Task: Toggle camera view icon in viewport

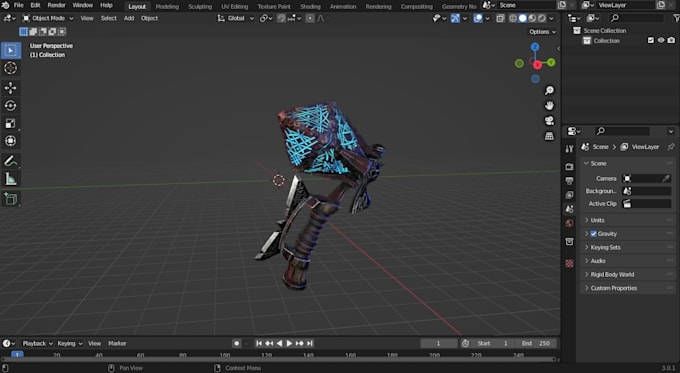Action: point(549,121)
